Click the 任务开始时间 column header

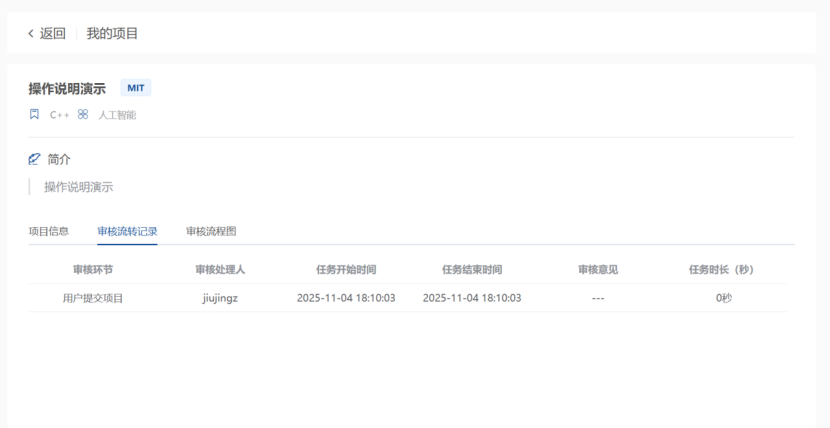[x=346, y=270]
